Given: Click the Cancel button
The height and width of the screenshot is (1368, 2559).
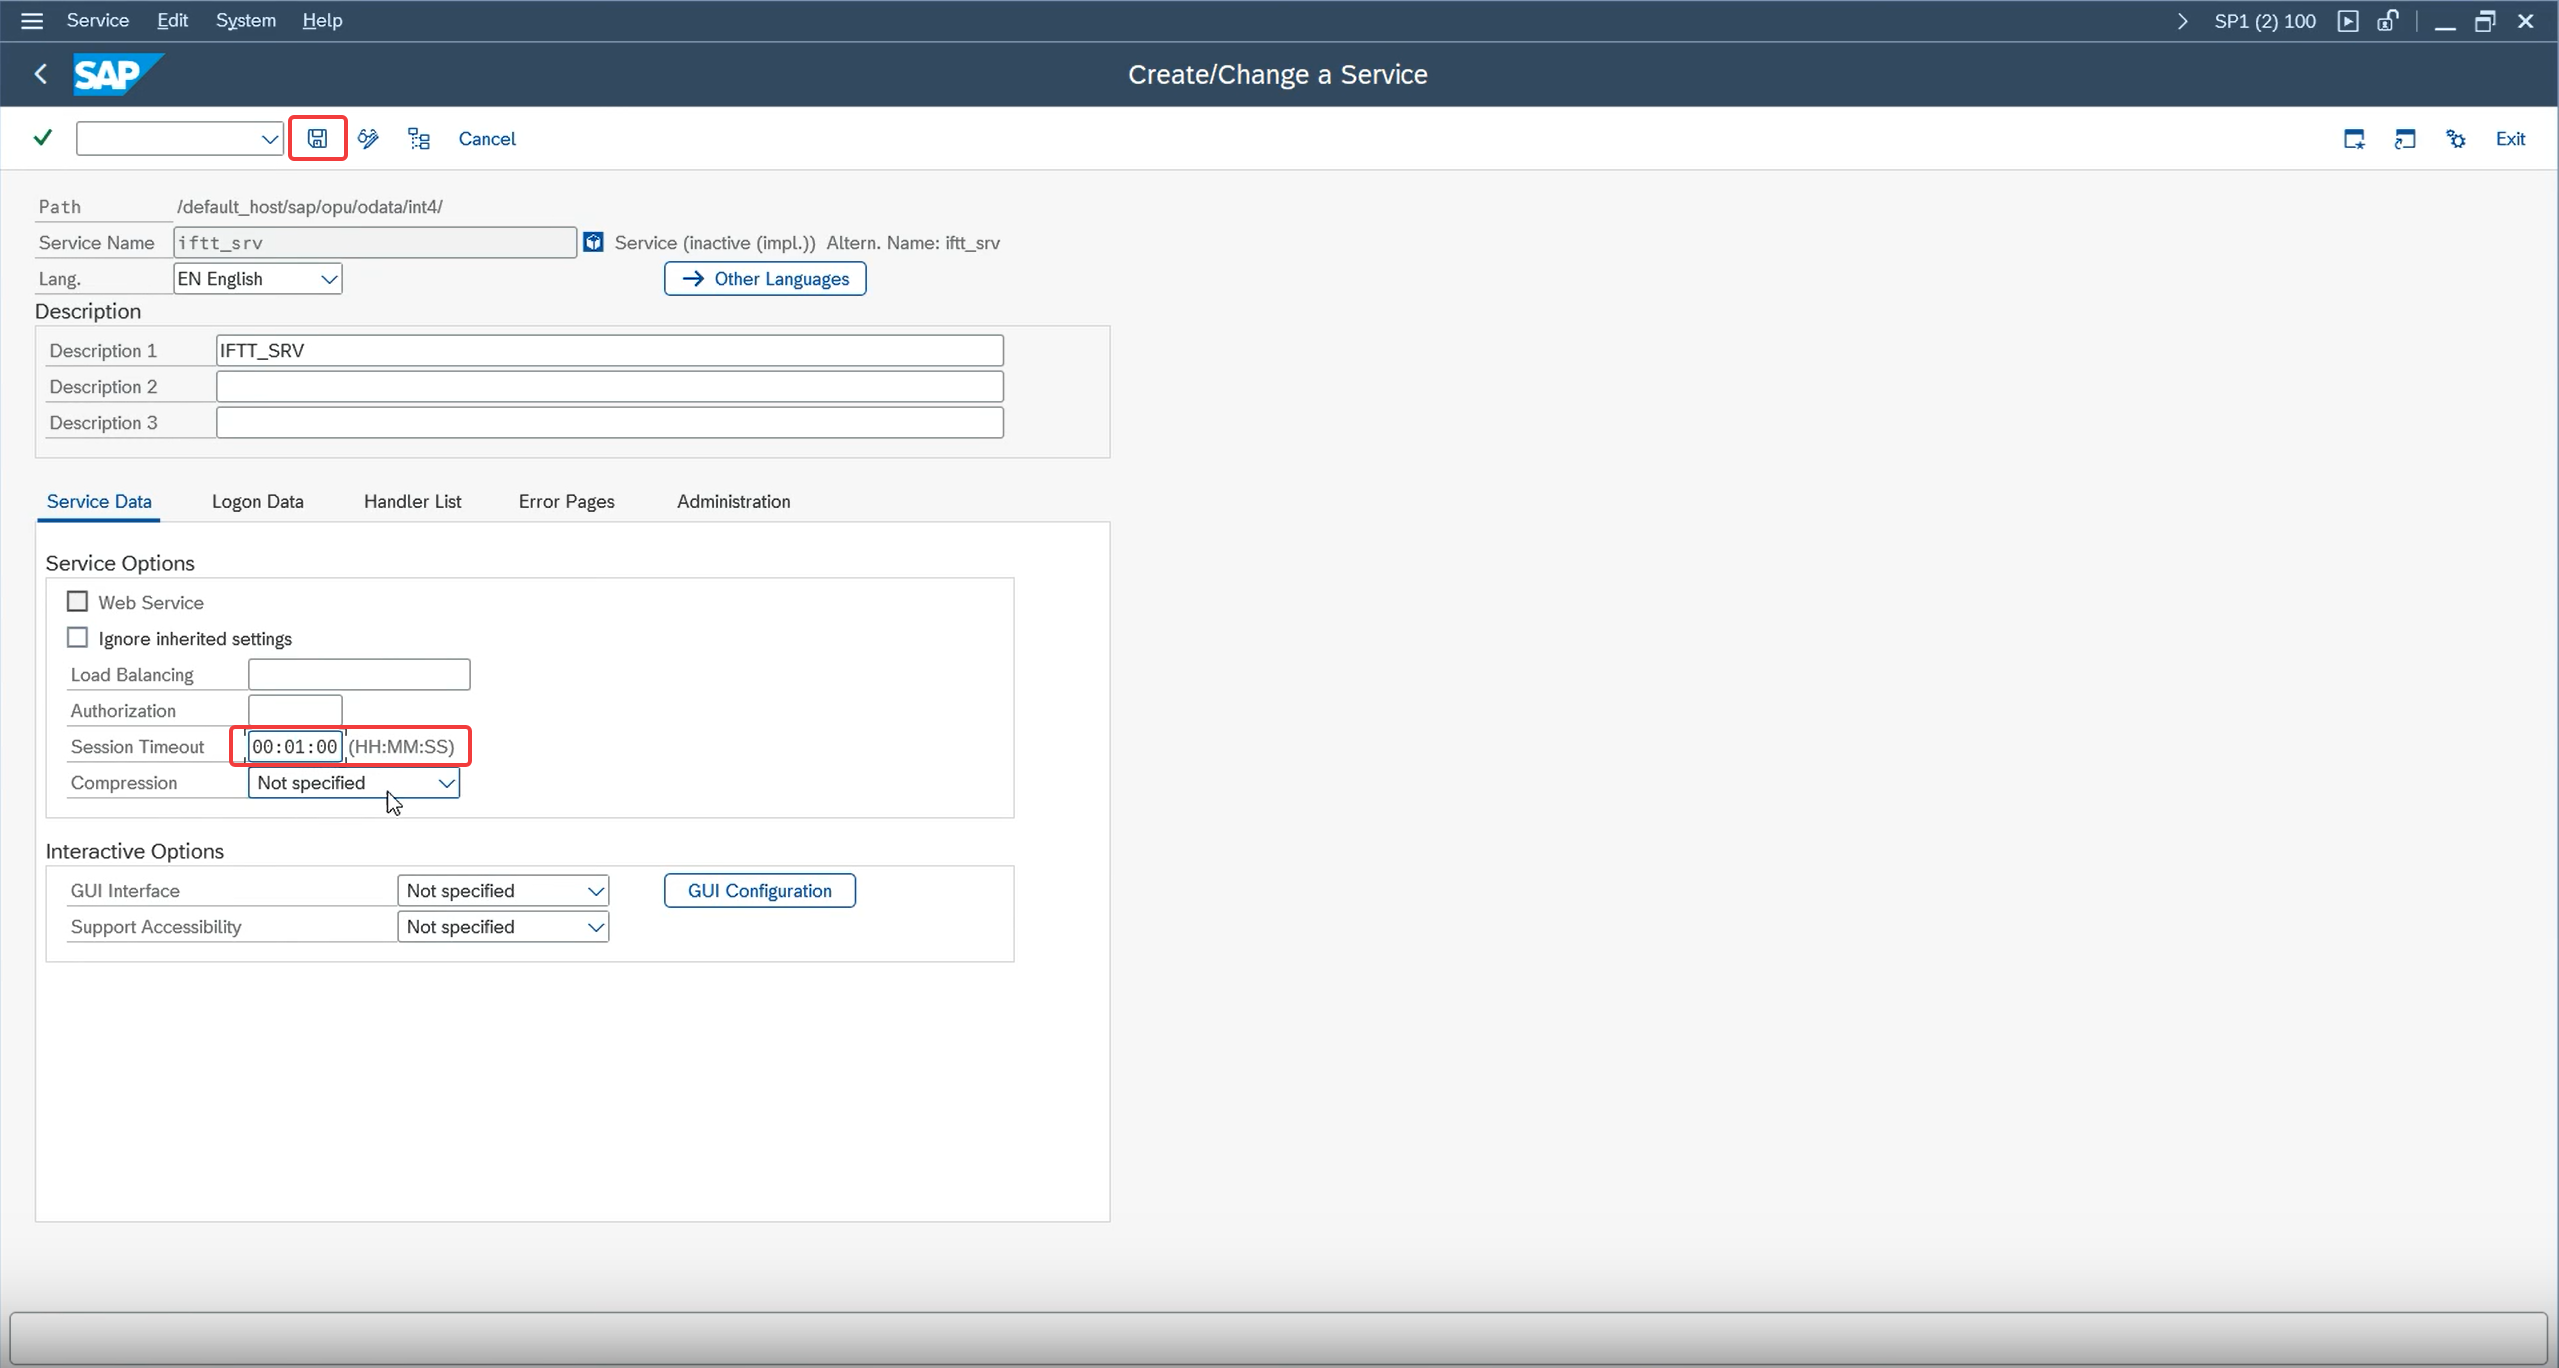Looking at the screenshot, I should pyautogui.click(x=487, y=138).
